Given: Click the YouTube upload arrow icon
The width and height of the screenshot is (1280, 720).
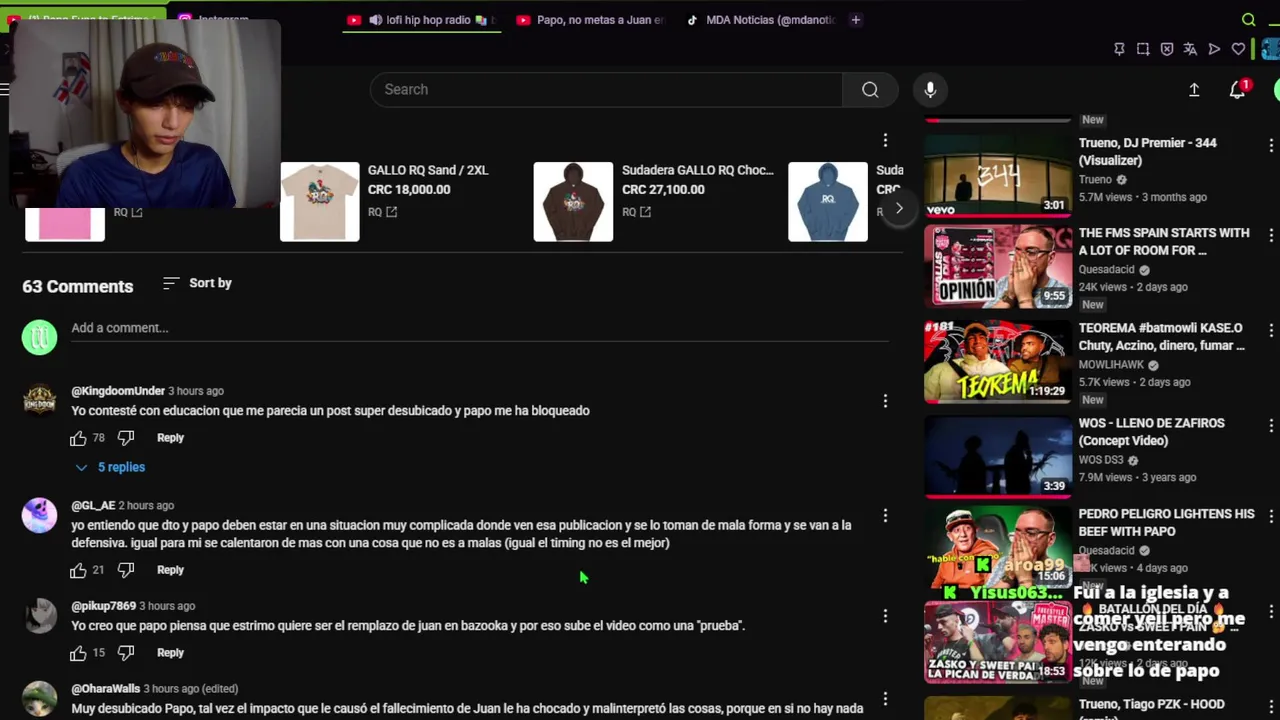Looking at the screenshot, I should click(x=1194, y=90).
